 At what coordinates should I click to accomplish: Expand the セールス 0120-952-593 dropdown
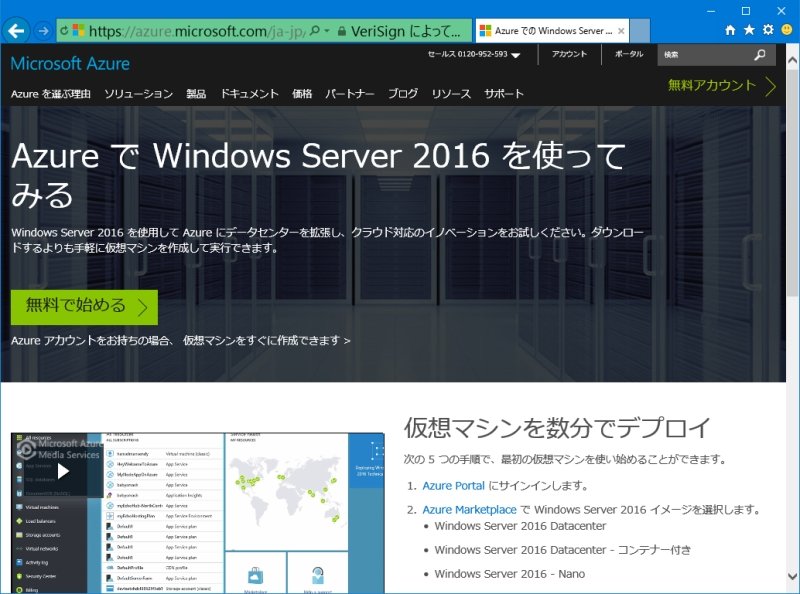(x=473, y=54)
